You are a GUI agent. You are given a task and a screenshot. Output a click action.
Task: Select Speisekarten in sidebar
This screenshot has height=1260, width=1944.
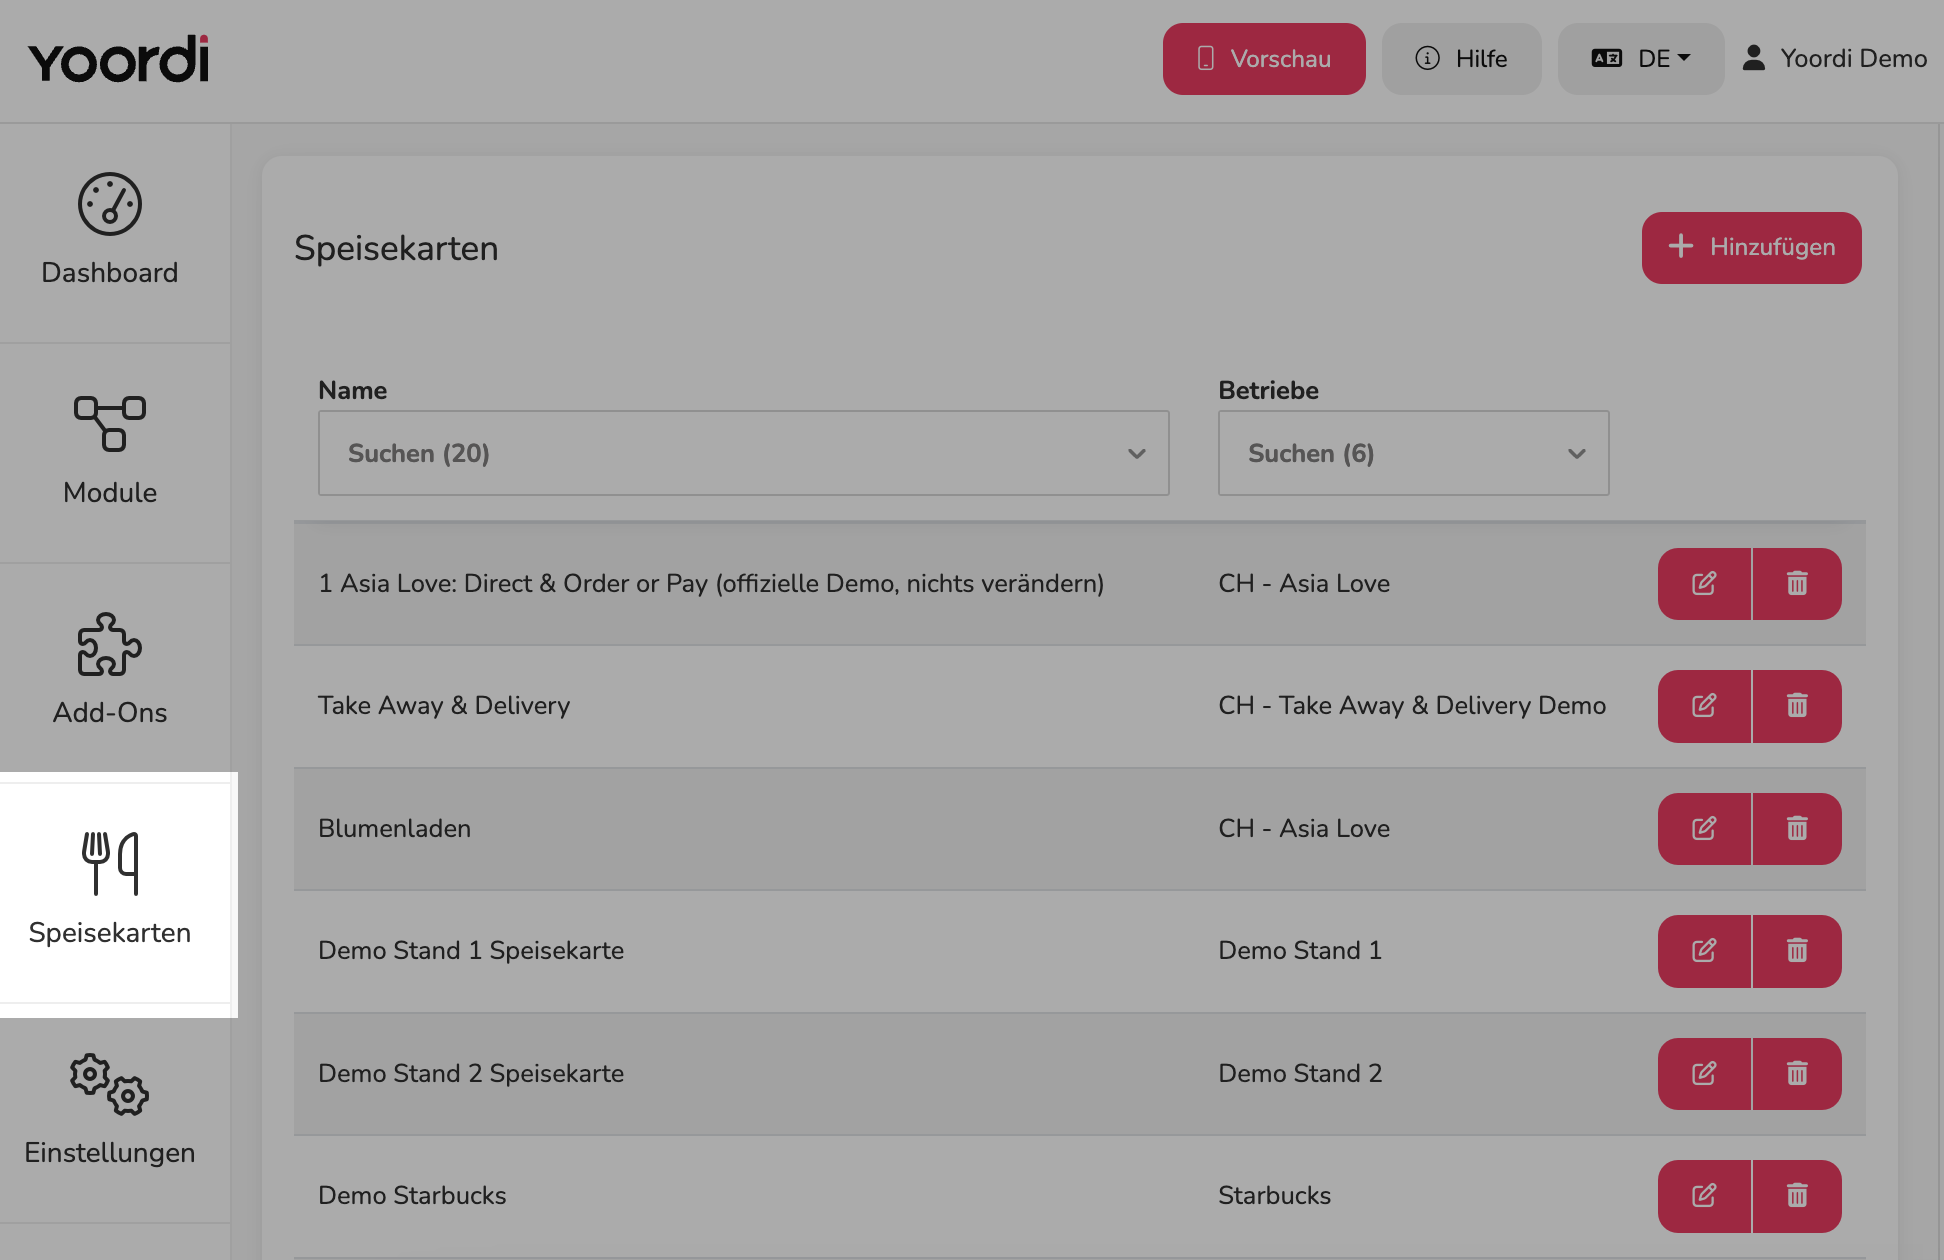click(x=110, y=892)
